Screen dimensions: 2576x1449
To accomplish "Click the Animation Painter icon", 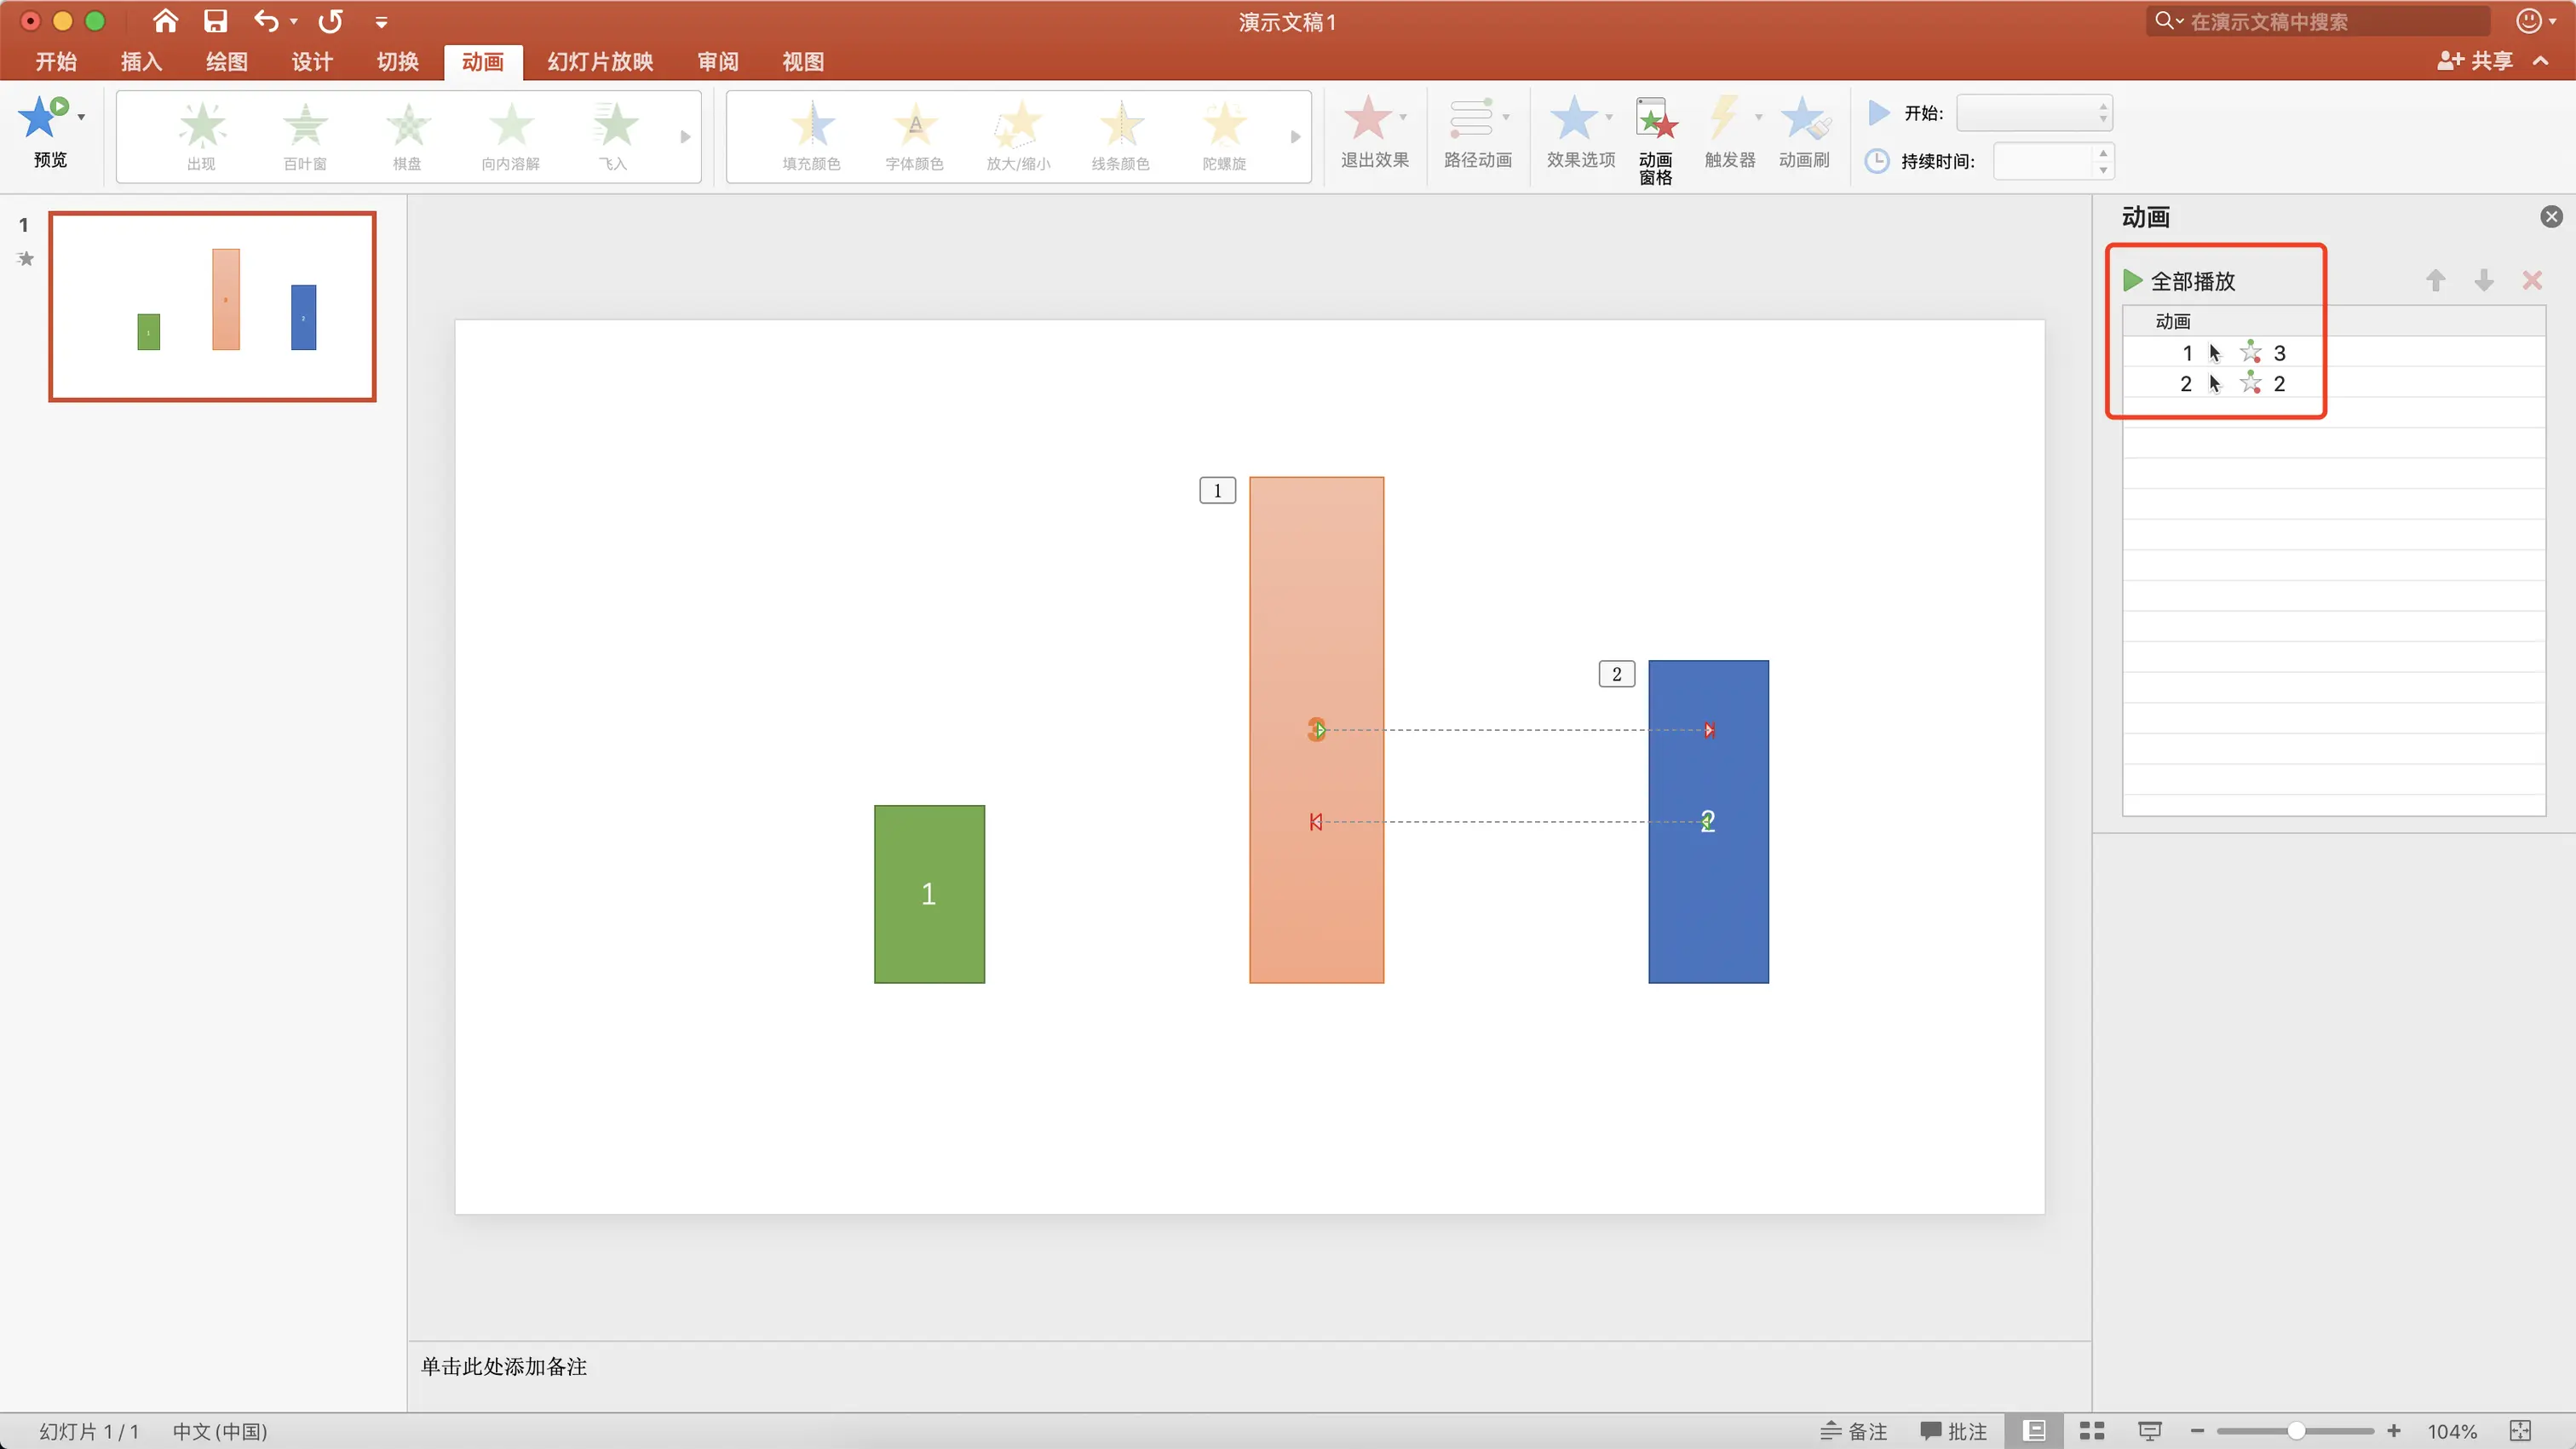I will point(1804,120).
